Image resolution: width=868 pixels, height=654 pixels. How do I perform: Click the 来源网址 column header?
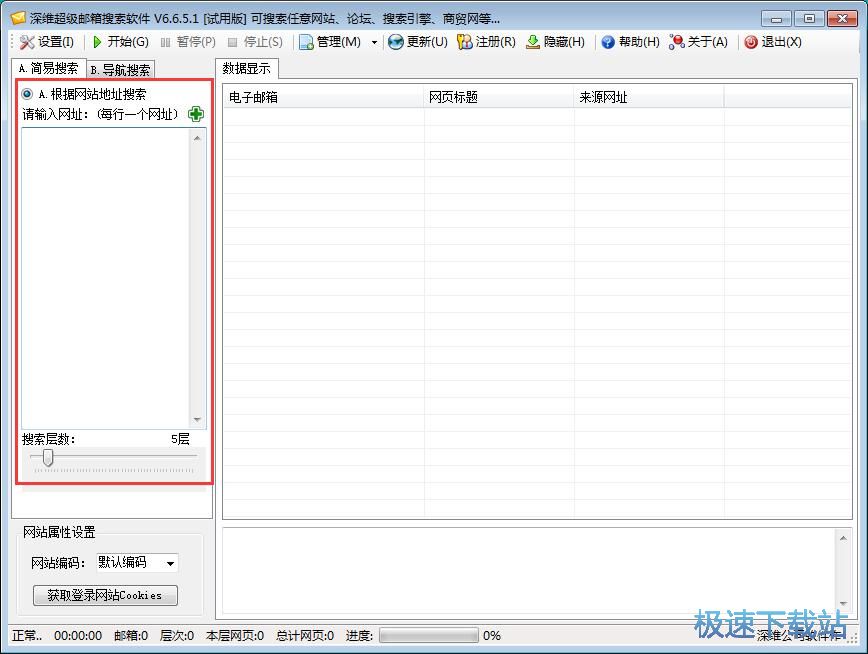649,97
